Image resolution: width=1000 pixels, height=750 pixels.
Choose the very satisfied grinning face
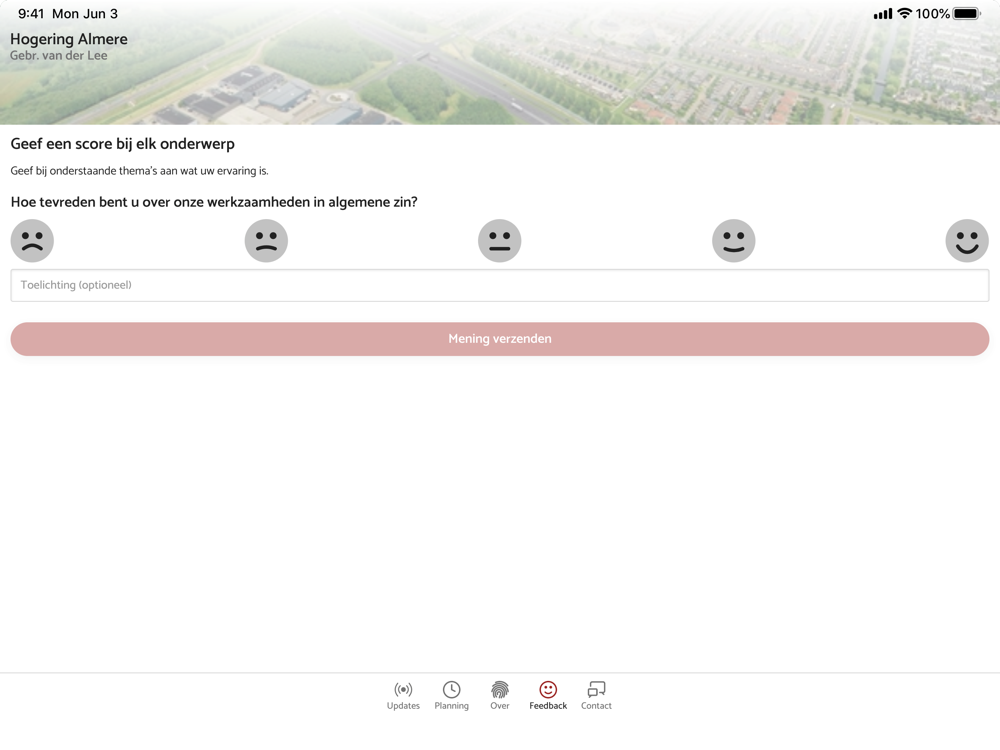click(967, 241)
